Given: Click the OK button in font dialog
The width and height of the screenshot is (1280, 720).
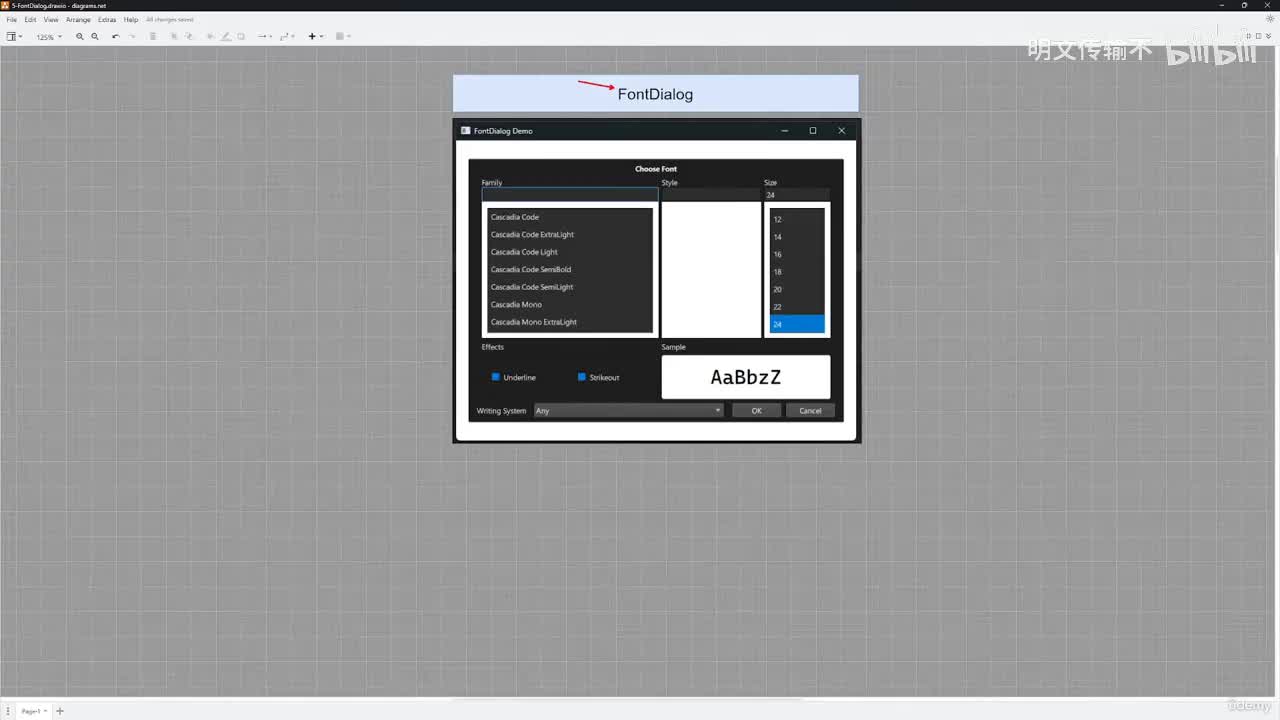Looking at the screenshot, I should (x=756, y=411).
